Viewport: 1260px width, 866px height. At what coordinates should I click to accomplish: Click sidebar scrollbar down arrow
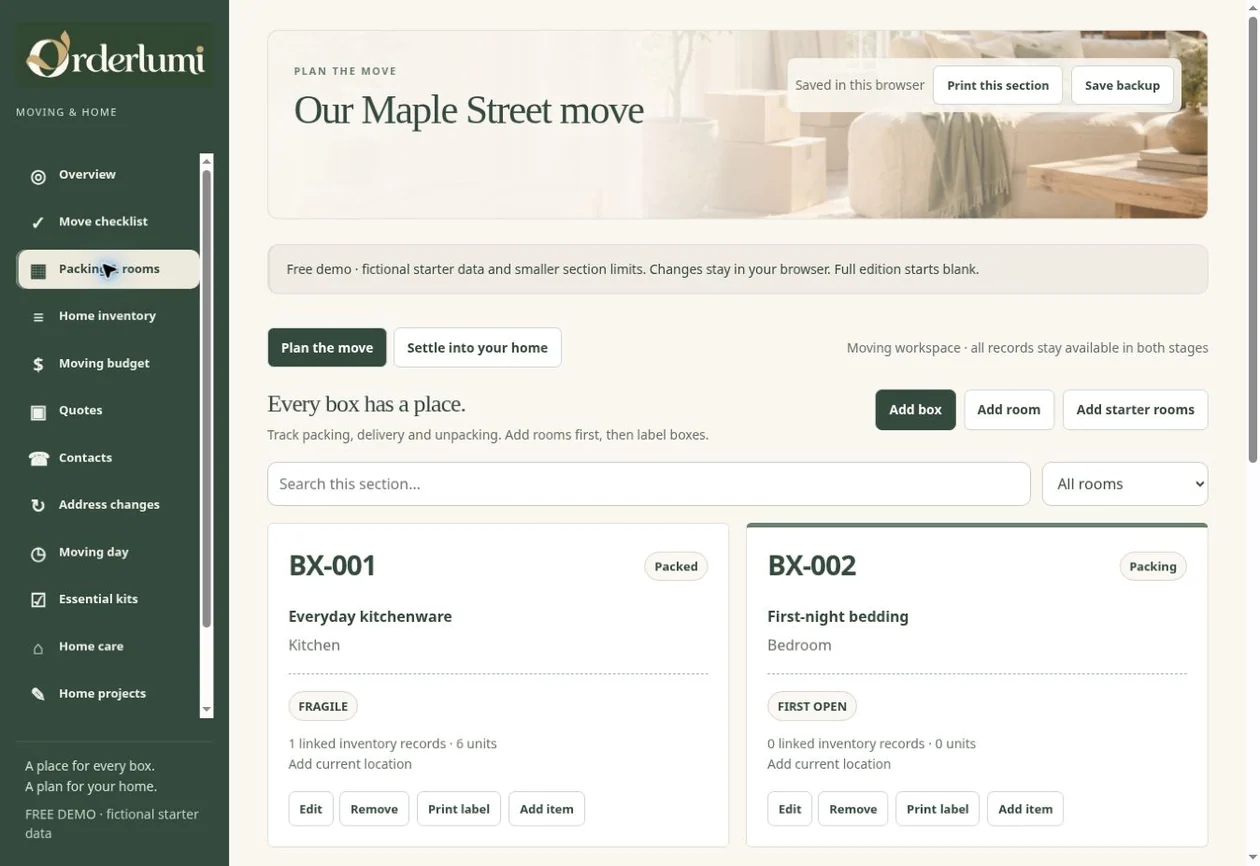click(x=207, y=710)
